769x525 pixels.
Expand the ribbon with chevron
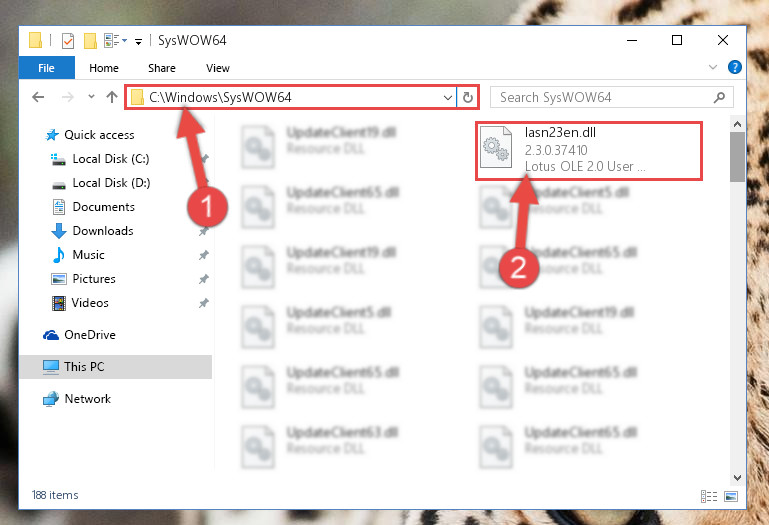click(x=713, y=67)
